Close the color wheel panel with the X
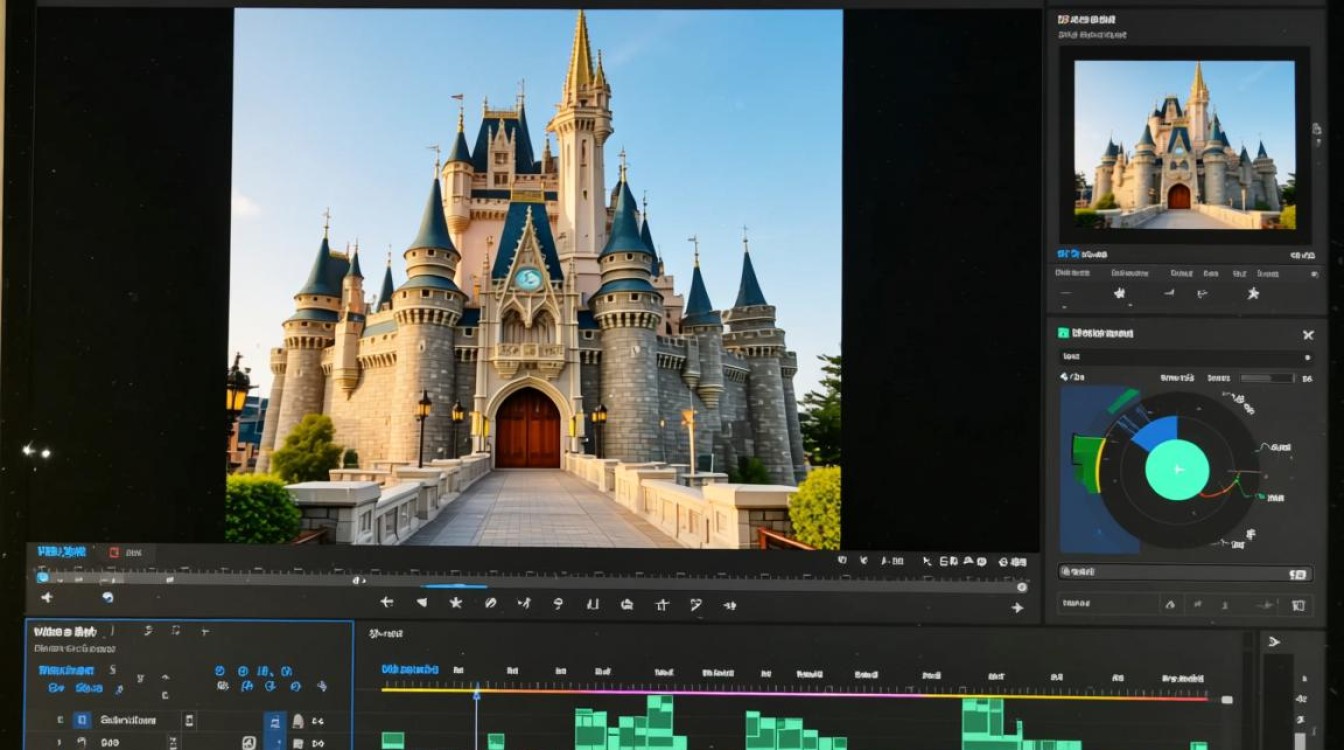The image size is (1344, 750). pos(1308,335)
